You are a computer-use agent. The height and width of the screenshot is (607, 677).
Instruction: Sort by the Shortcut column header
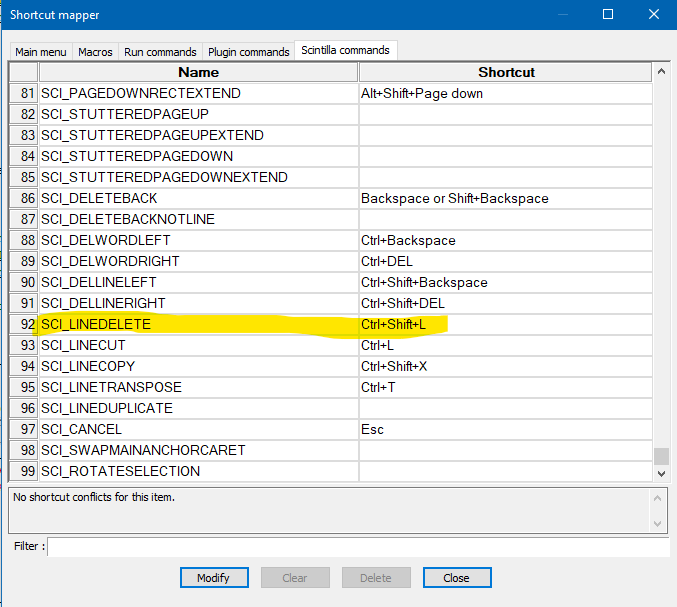pyautogui.click(x=506, y=72)
